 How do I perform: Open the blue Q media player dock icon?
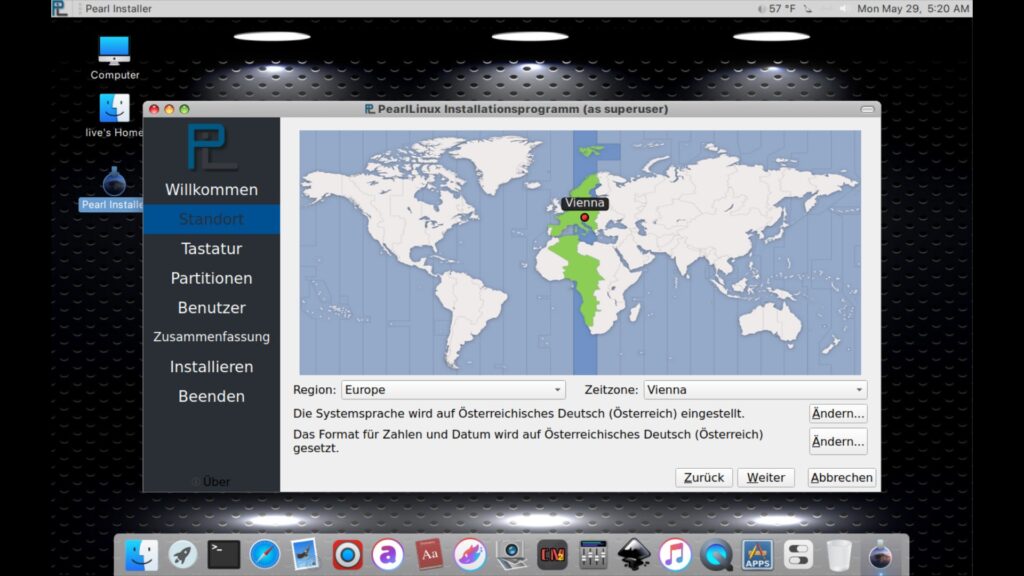click(x=716, y=555)
